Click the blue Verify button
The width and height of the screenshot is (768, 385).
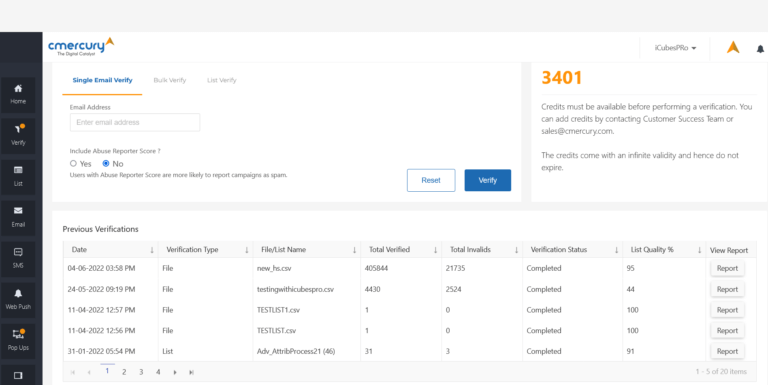[x=488, y=180]
